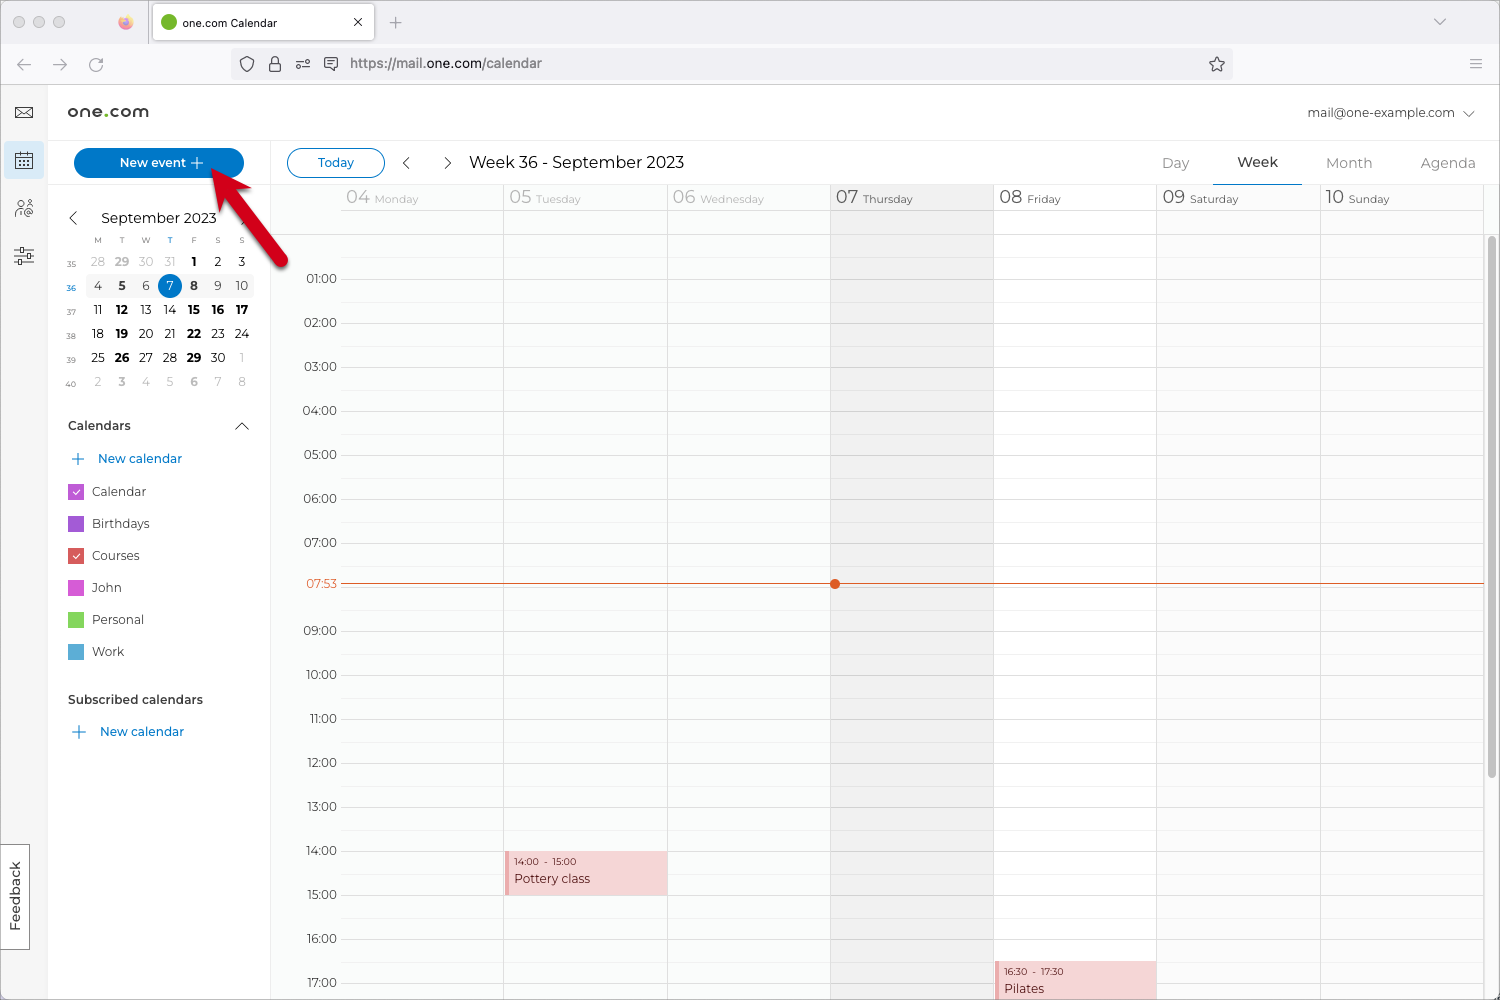Click the Calendar icon in left sidebar
1500x1000 pixels.
coord(24,160)
